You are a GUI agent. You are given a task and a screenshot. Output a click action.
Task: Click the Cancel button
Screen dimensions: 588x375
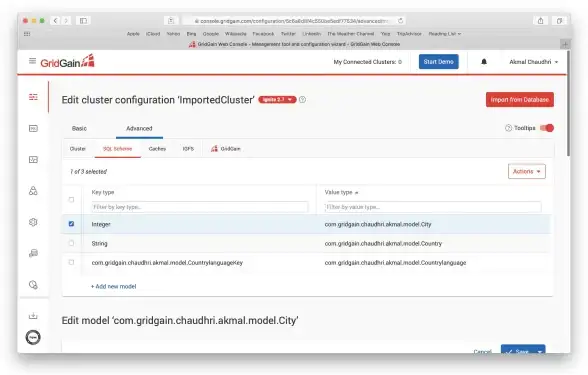coord(482,352)
